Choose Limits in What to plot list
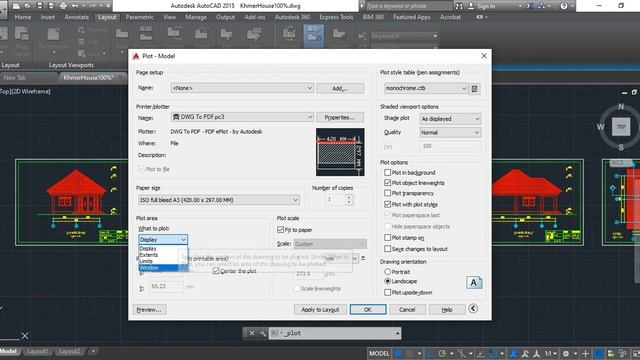The height and width of the screenshot is (360, 640). click(x=158, y=261)
